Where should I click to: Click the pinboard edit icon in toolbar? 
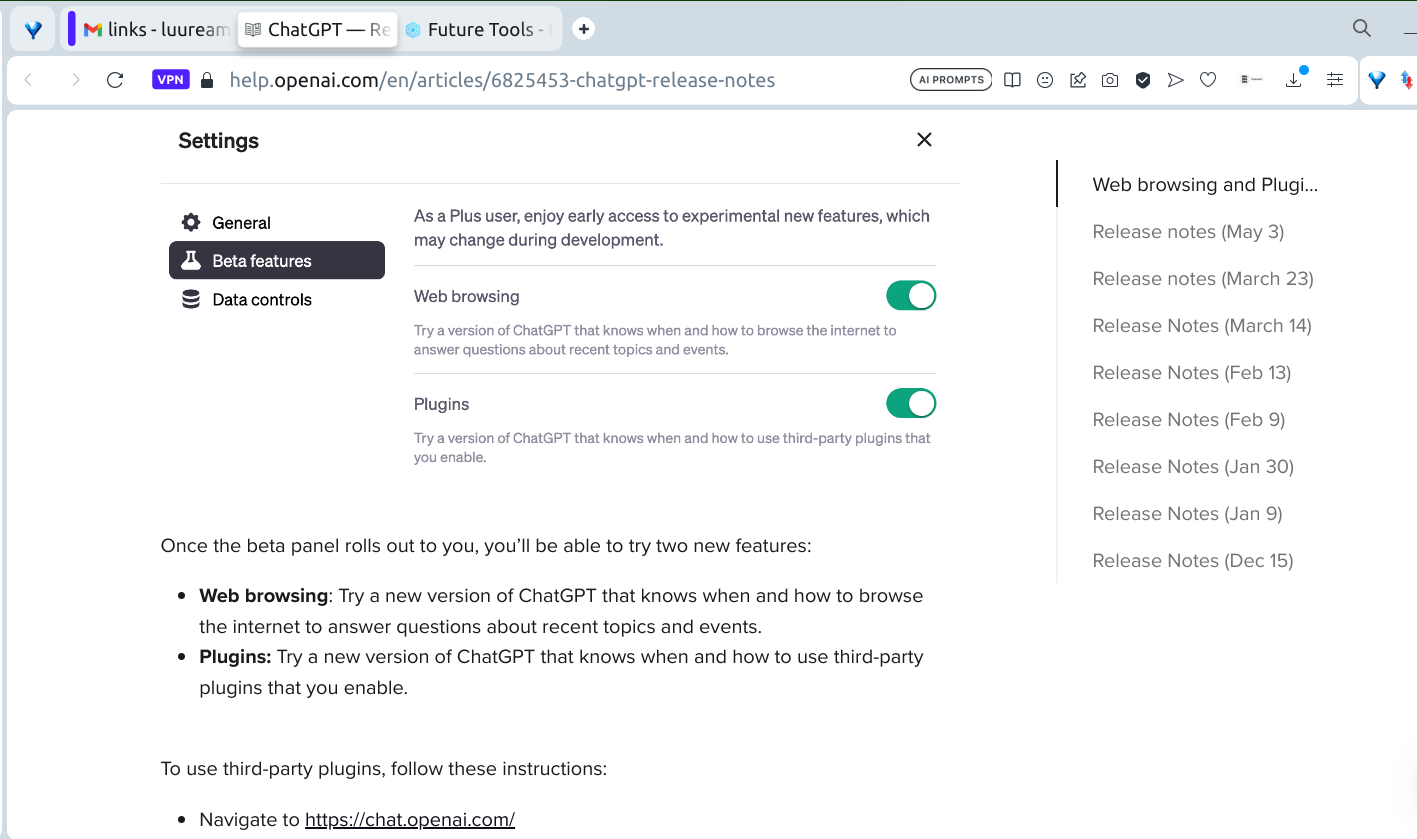(1078, 80)
